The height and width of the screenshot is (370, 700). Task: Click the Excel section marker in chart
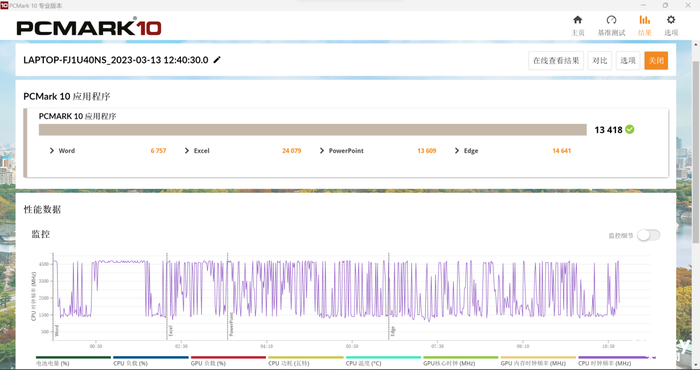pos(171,331)
